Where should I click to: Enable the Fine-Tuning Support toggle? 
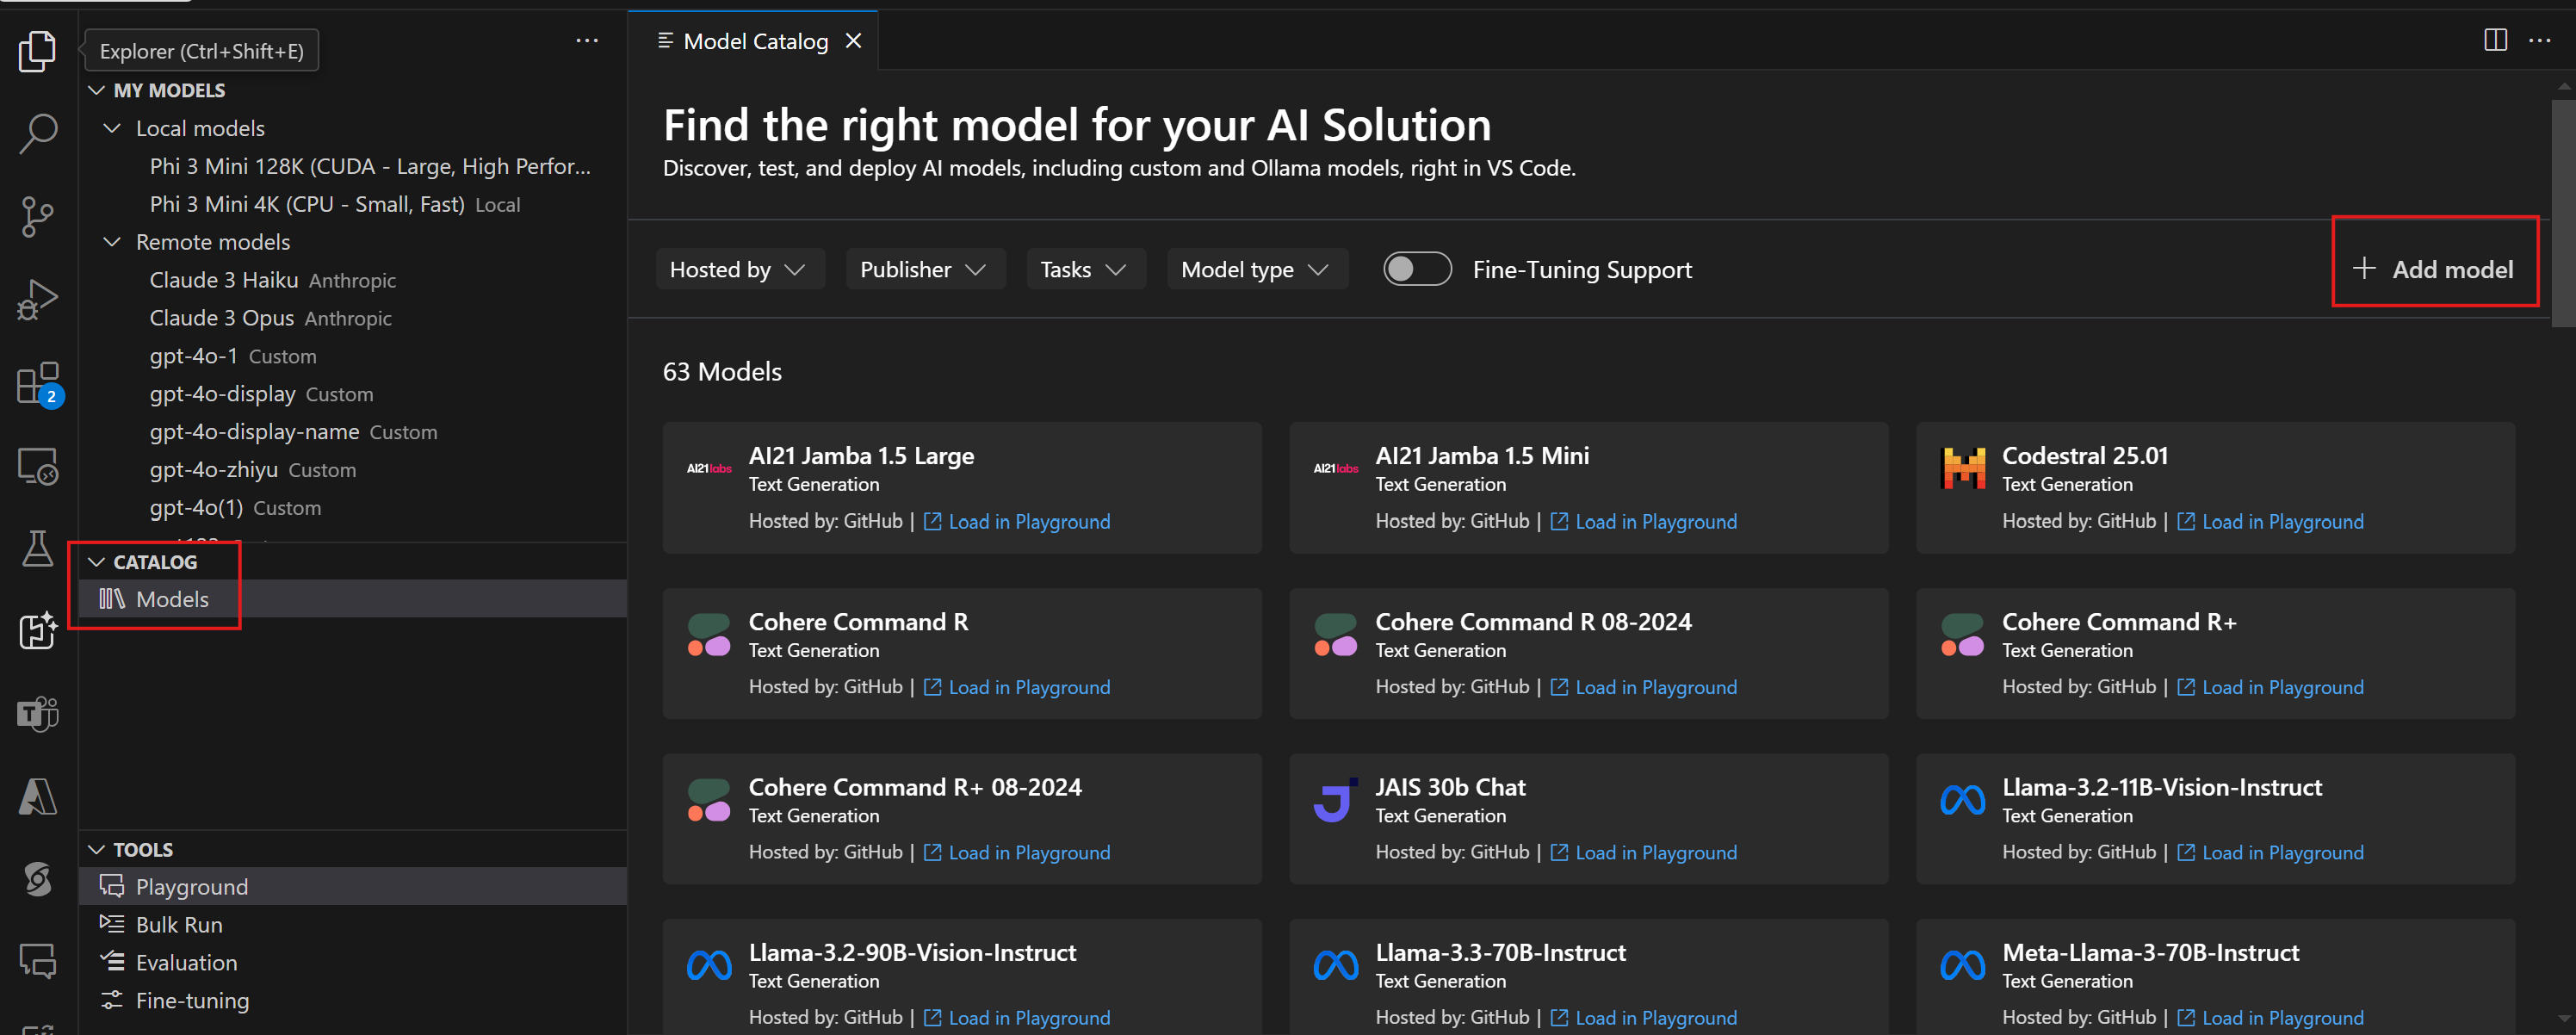[1417, 269]
